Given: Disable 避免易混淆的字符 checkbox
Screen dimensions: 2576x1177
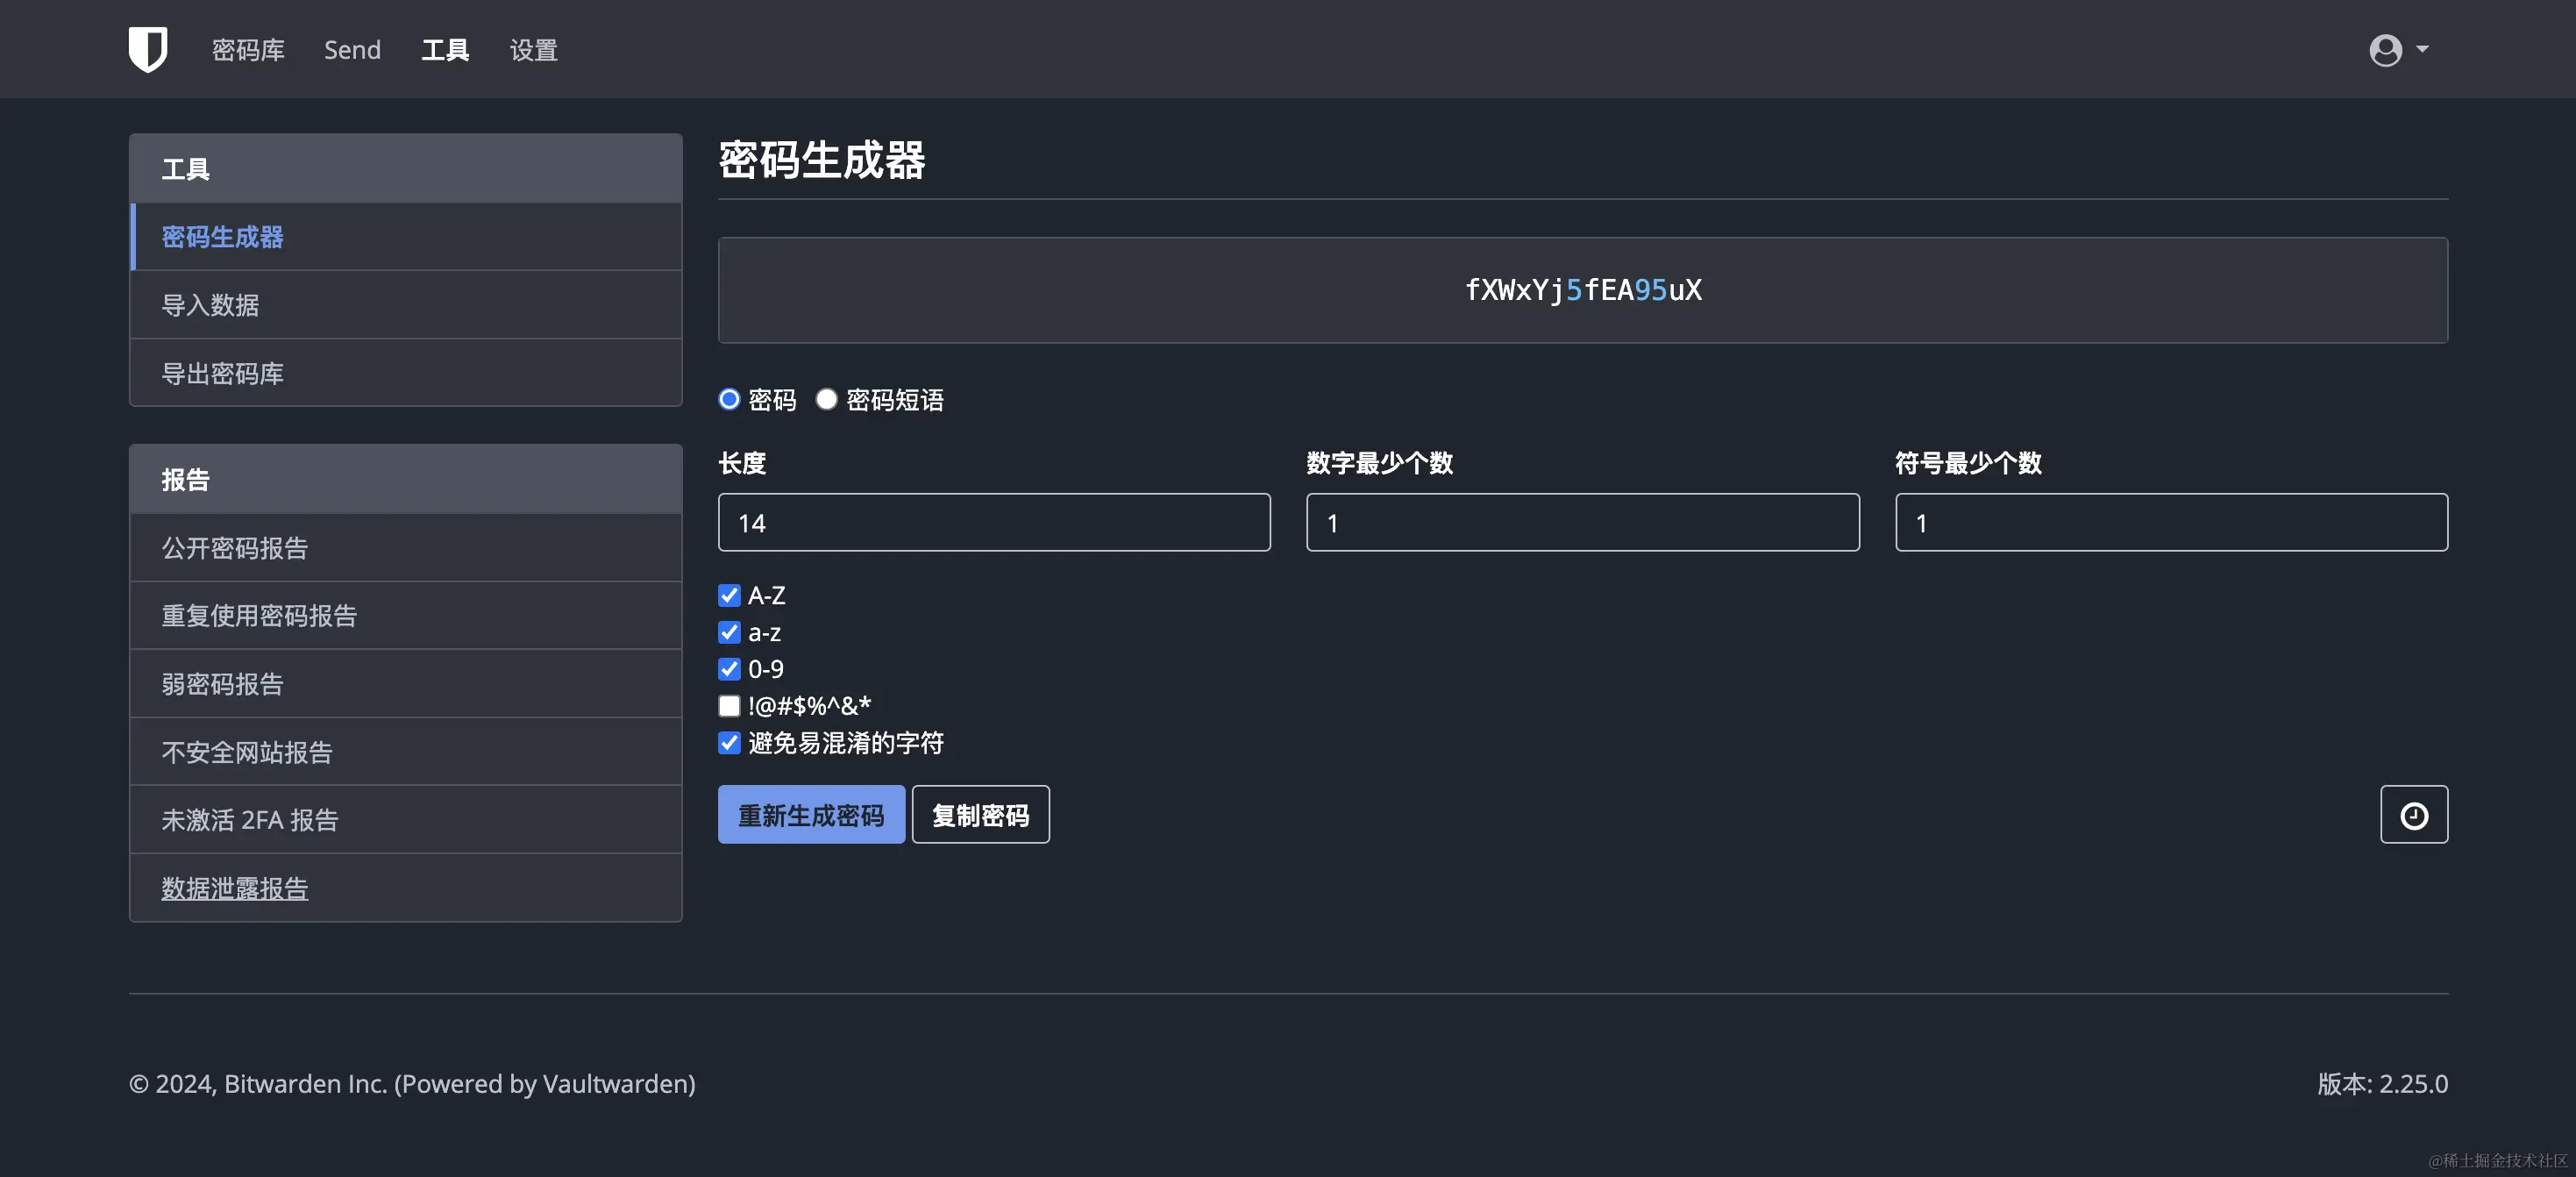Looking at the screenshot, I should [x=729, y=743].
